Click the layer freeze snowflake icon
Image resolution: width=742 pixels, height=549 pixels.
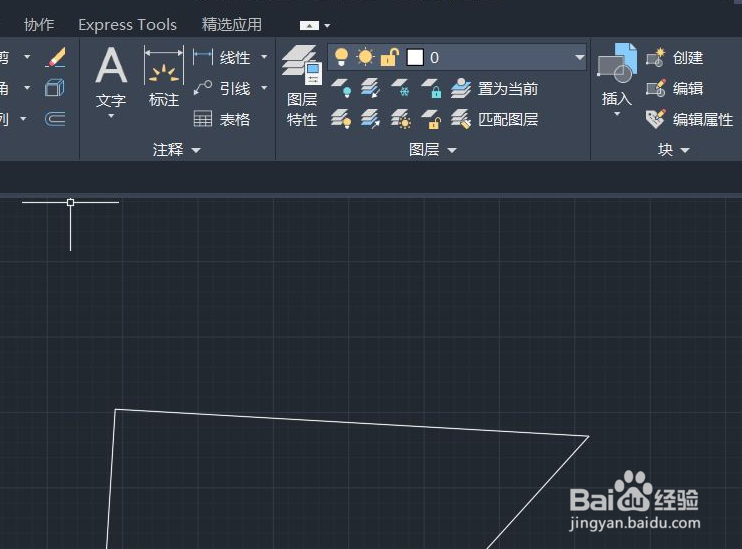(x=400, y=89)
